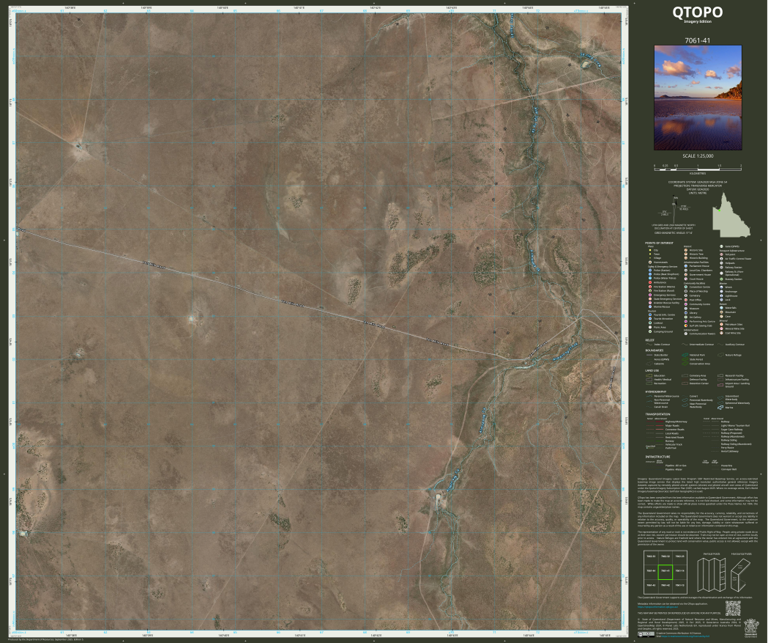Click the north arrow declination diagram

click(x=676, y=208)
